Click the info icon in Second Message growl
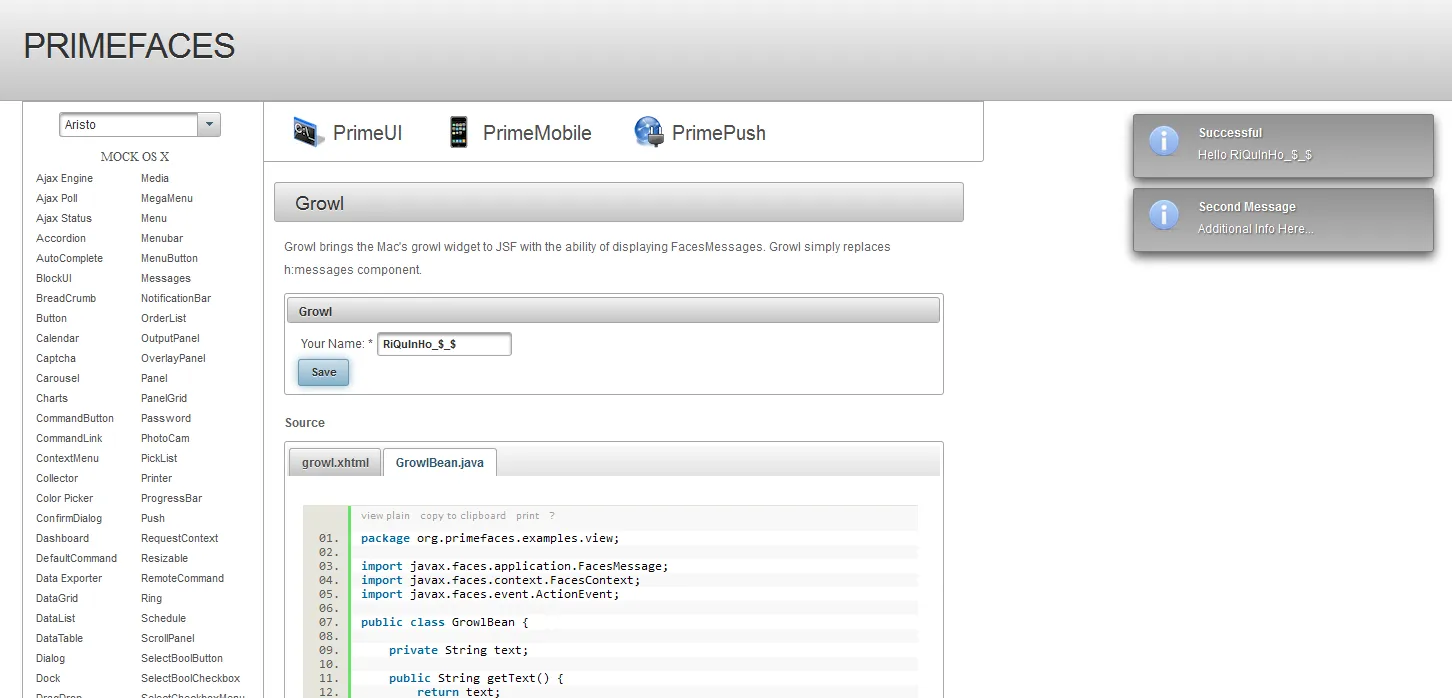 (1164, 215)
